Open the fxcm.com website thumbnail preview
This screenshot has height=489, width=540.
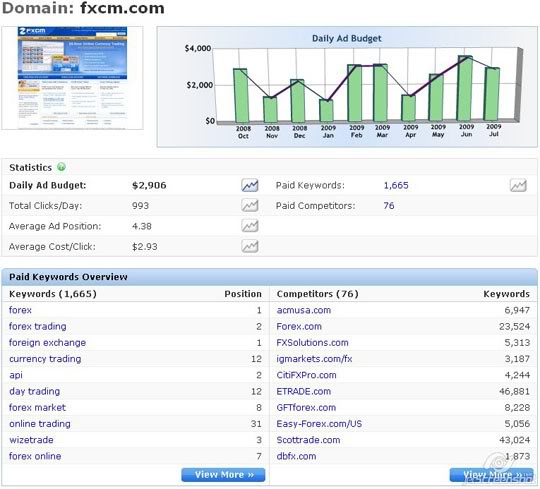coord(72,78)
